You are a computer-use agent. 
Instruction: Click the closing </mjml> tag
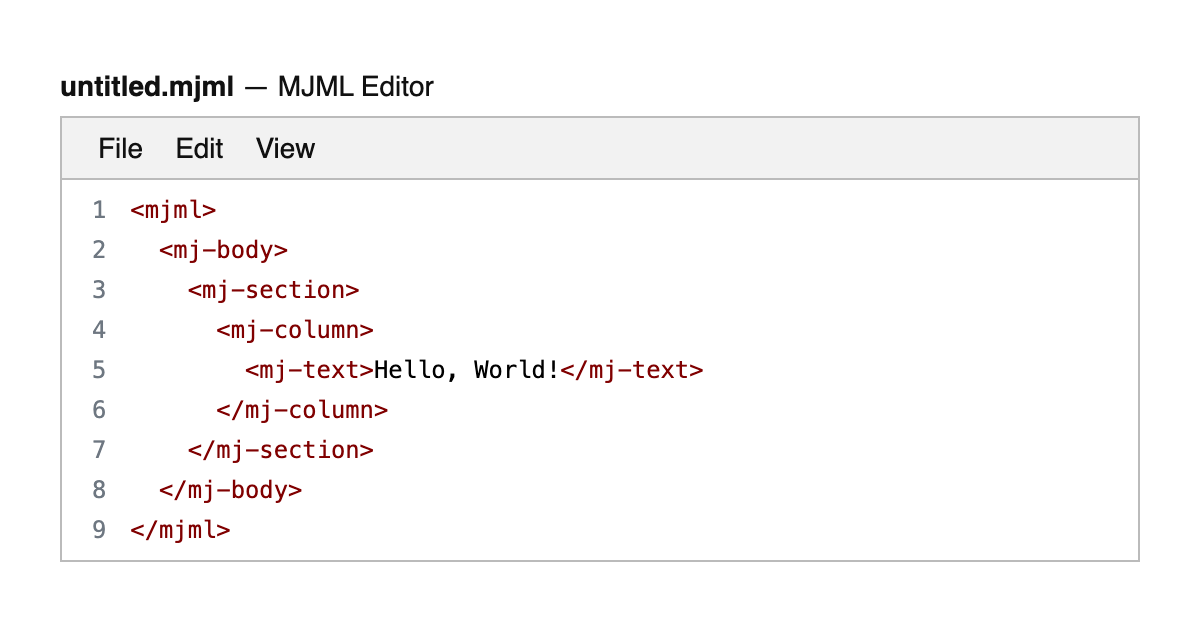[x=180, y=530]
